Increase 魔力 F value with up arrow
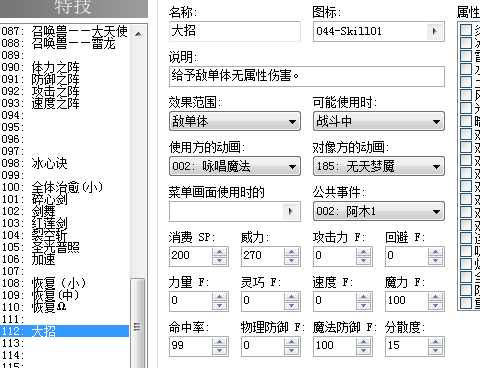This screenshot has width=480, height=368. point(436,296)
